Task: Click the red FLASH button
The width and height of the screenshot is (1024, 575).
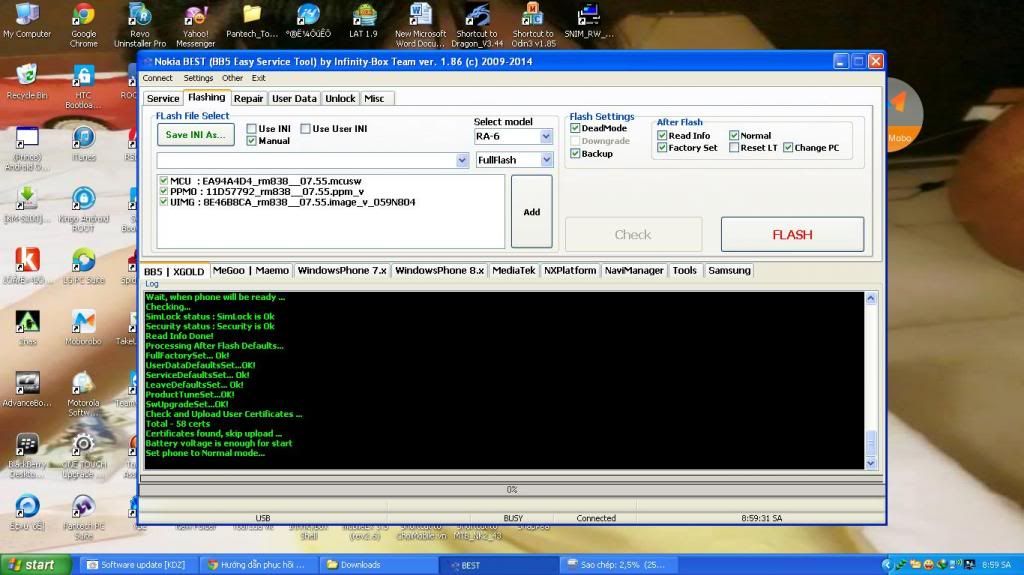Action: (x=792, y=235)
